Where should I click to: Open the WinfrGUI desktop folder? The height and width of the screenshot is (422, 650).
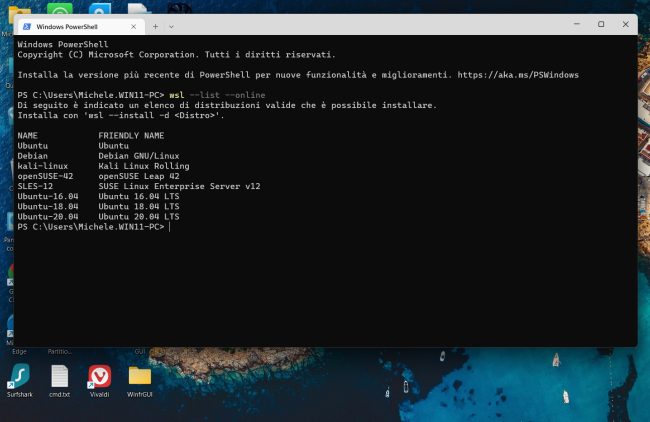tap(140, 380)
